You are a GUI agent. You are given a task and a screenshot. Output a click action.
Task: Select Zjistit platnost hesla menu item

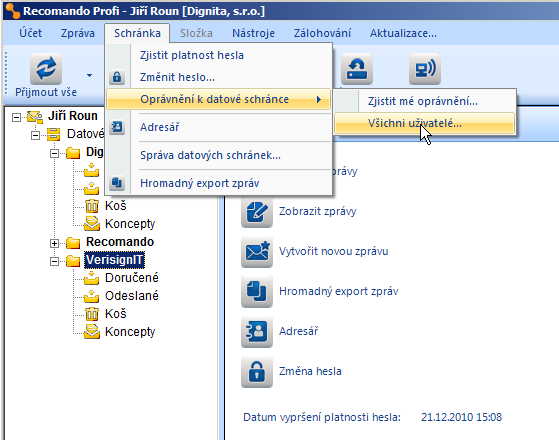[x=219, y=55]
